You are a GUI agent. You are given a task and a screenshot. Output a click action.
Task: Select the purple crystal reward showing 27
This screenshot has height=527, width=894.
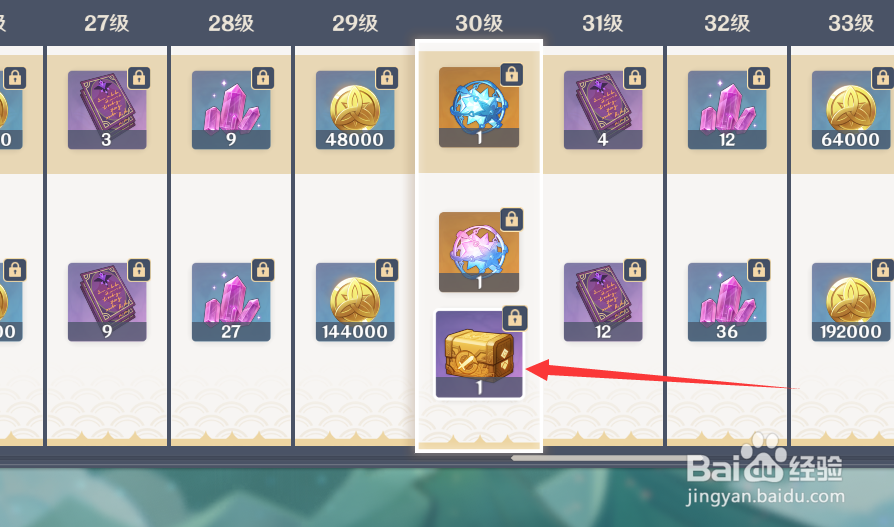[231, 302]
